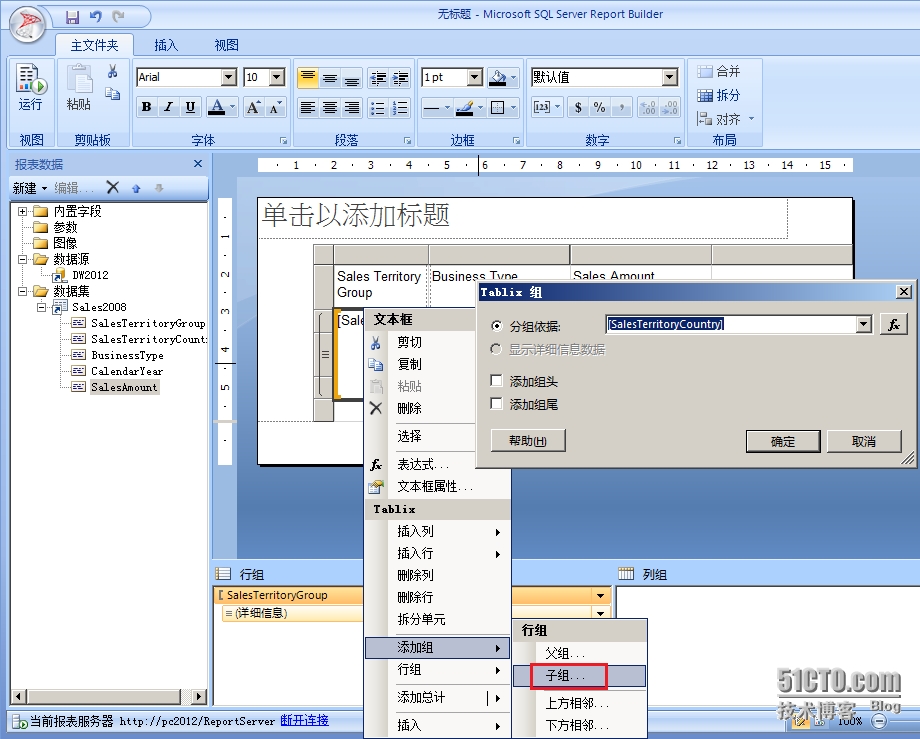Click the Cut scissors icon in ribbon
Image resolution: width=920 pixels, height=739 pixels.
[113, 72]
